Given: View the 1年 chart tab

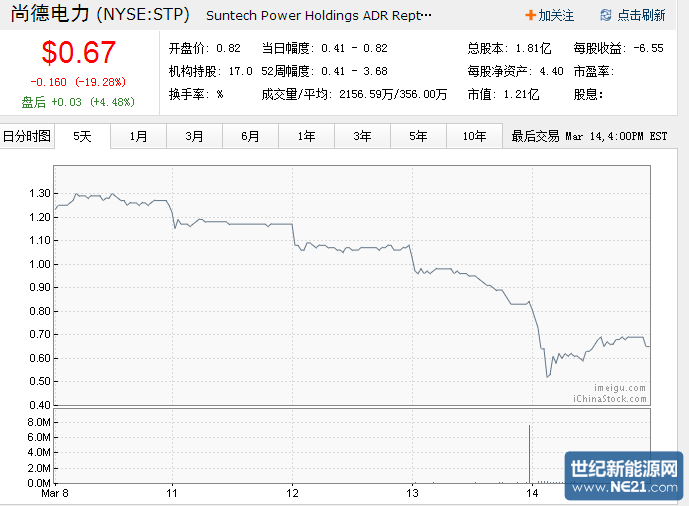Looking at the screenshot, I should 307,136.
